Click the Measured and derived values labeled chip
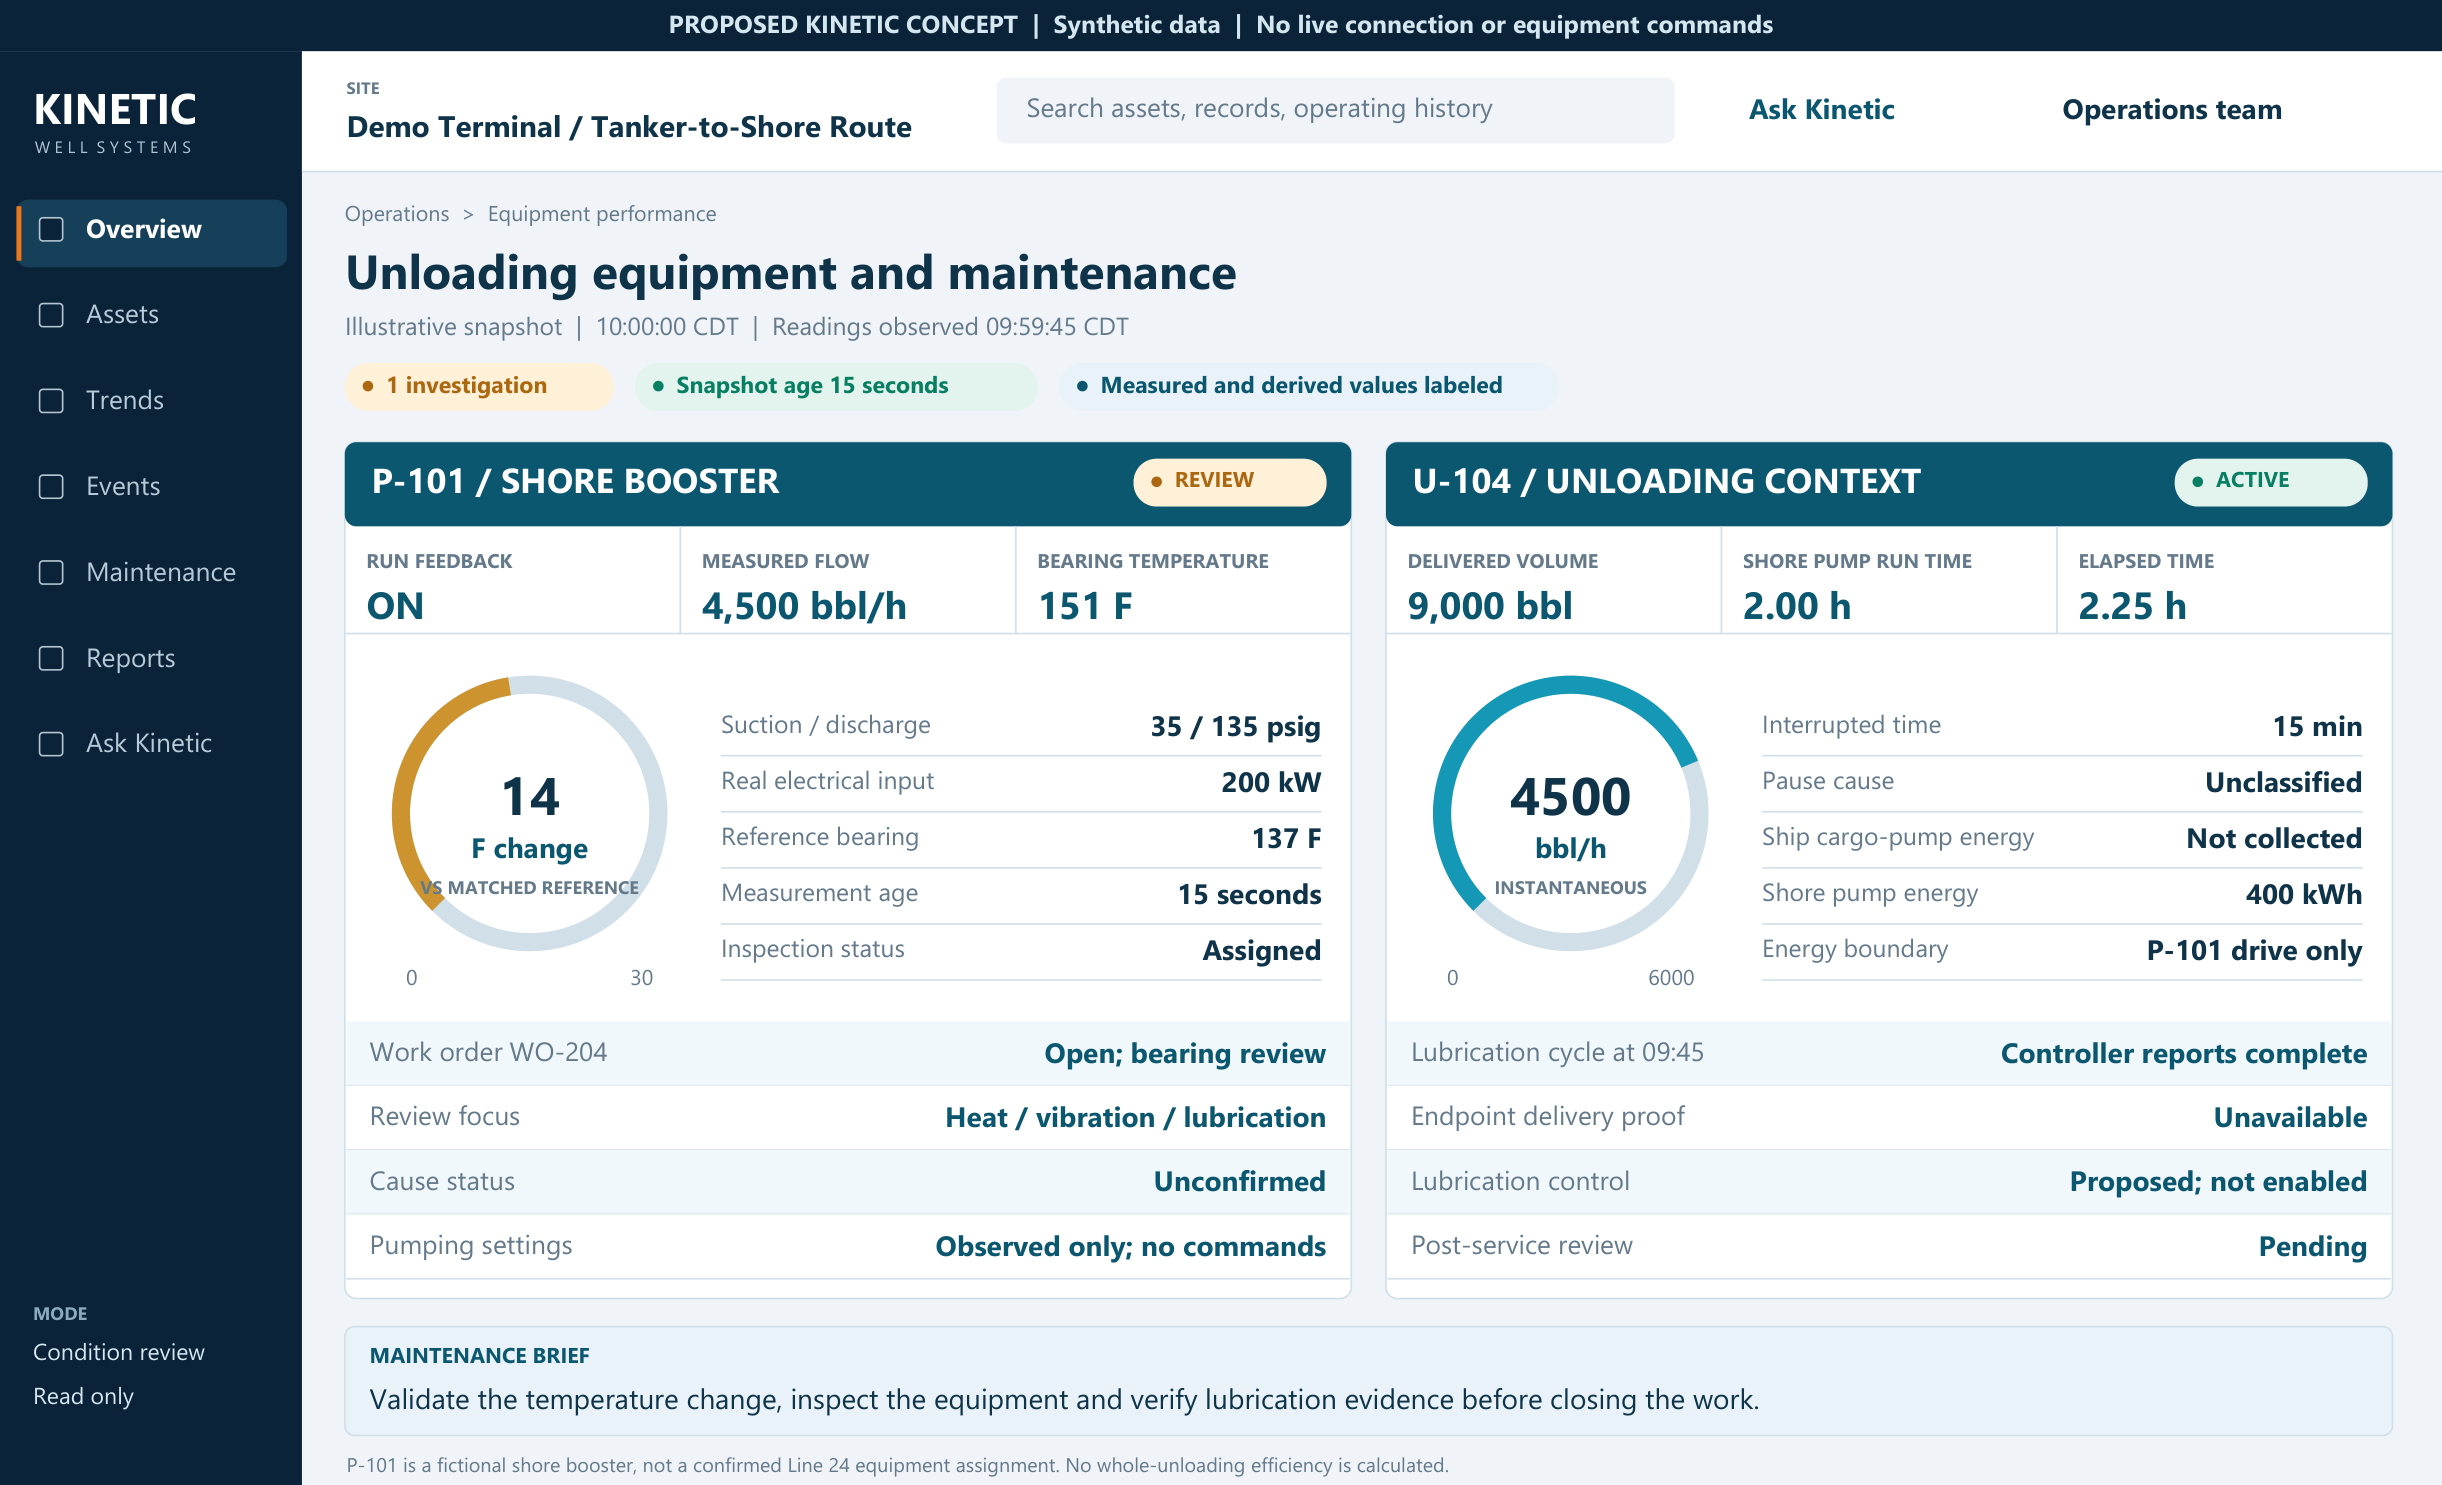 point(1309,386)
